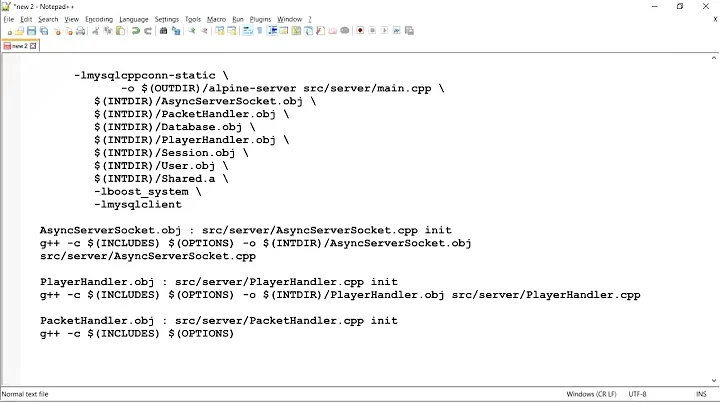
Task: Open the Run menu
Action: click(x=238, y=19)
